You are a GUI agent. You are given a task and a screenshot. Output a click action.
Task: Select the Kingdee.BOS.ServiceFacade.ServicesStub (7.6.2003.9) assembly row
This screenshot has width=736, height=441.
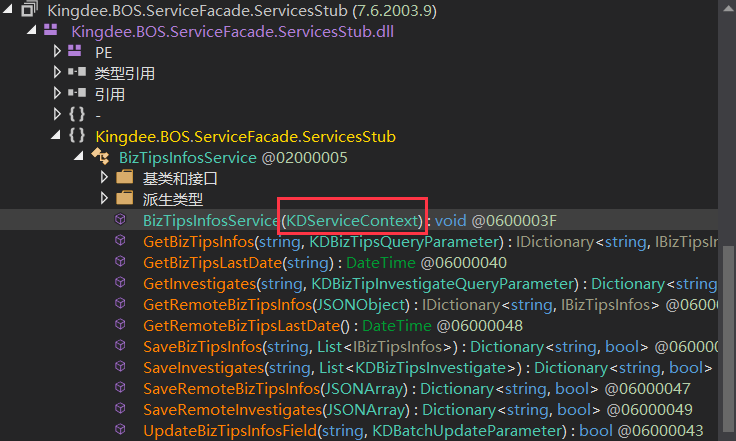tap(242, 10)
